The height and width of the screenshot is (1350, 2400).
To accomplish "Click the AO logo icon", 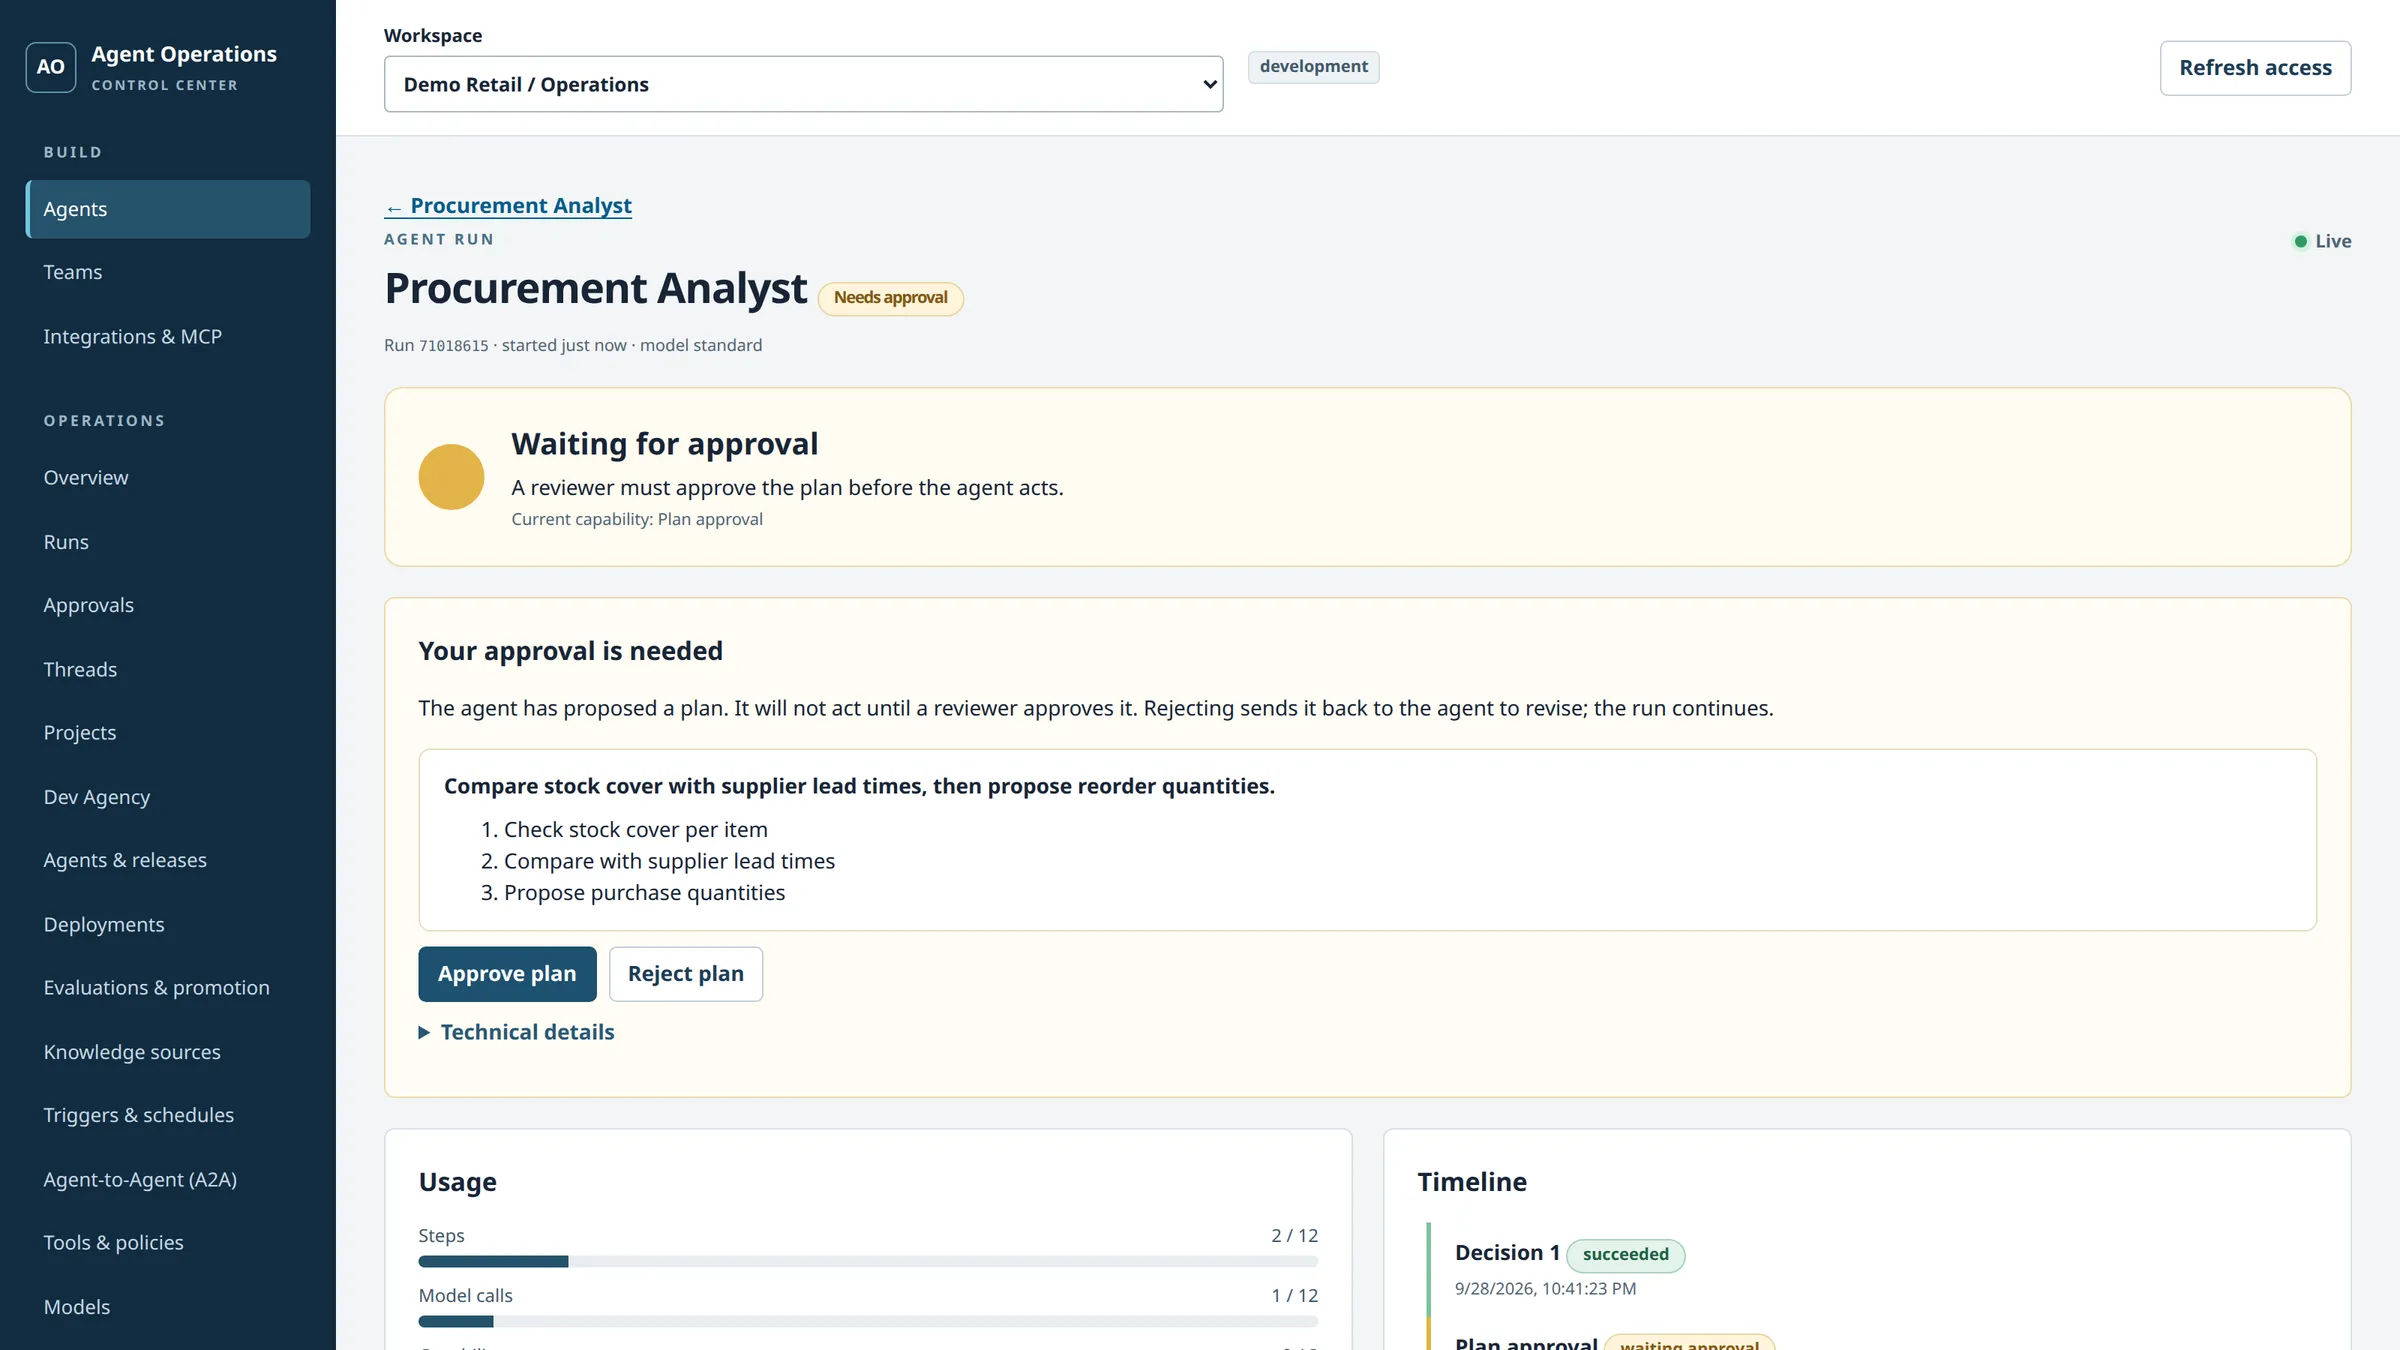I will 50,67.
